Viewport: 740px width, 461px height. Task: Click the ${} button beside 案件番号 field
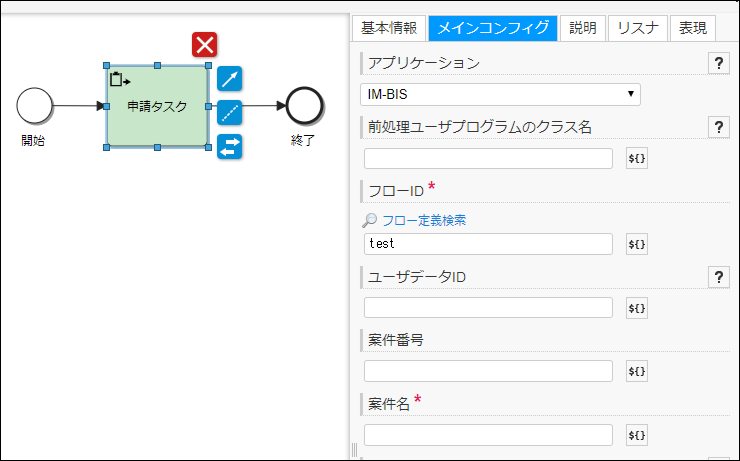pyautogui.click(x=636, y=371)
